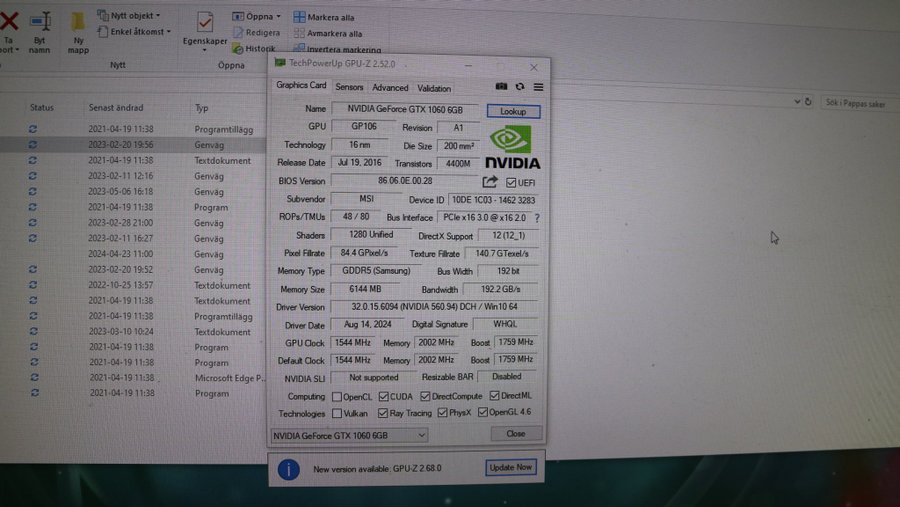Click Historik in Explorer ribbon
The image size is (900, 507).
(254, 49)
